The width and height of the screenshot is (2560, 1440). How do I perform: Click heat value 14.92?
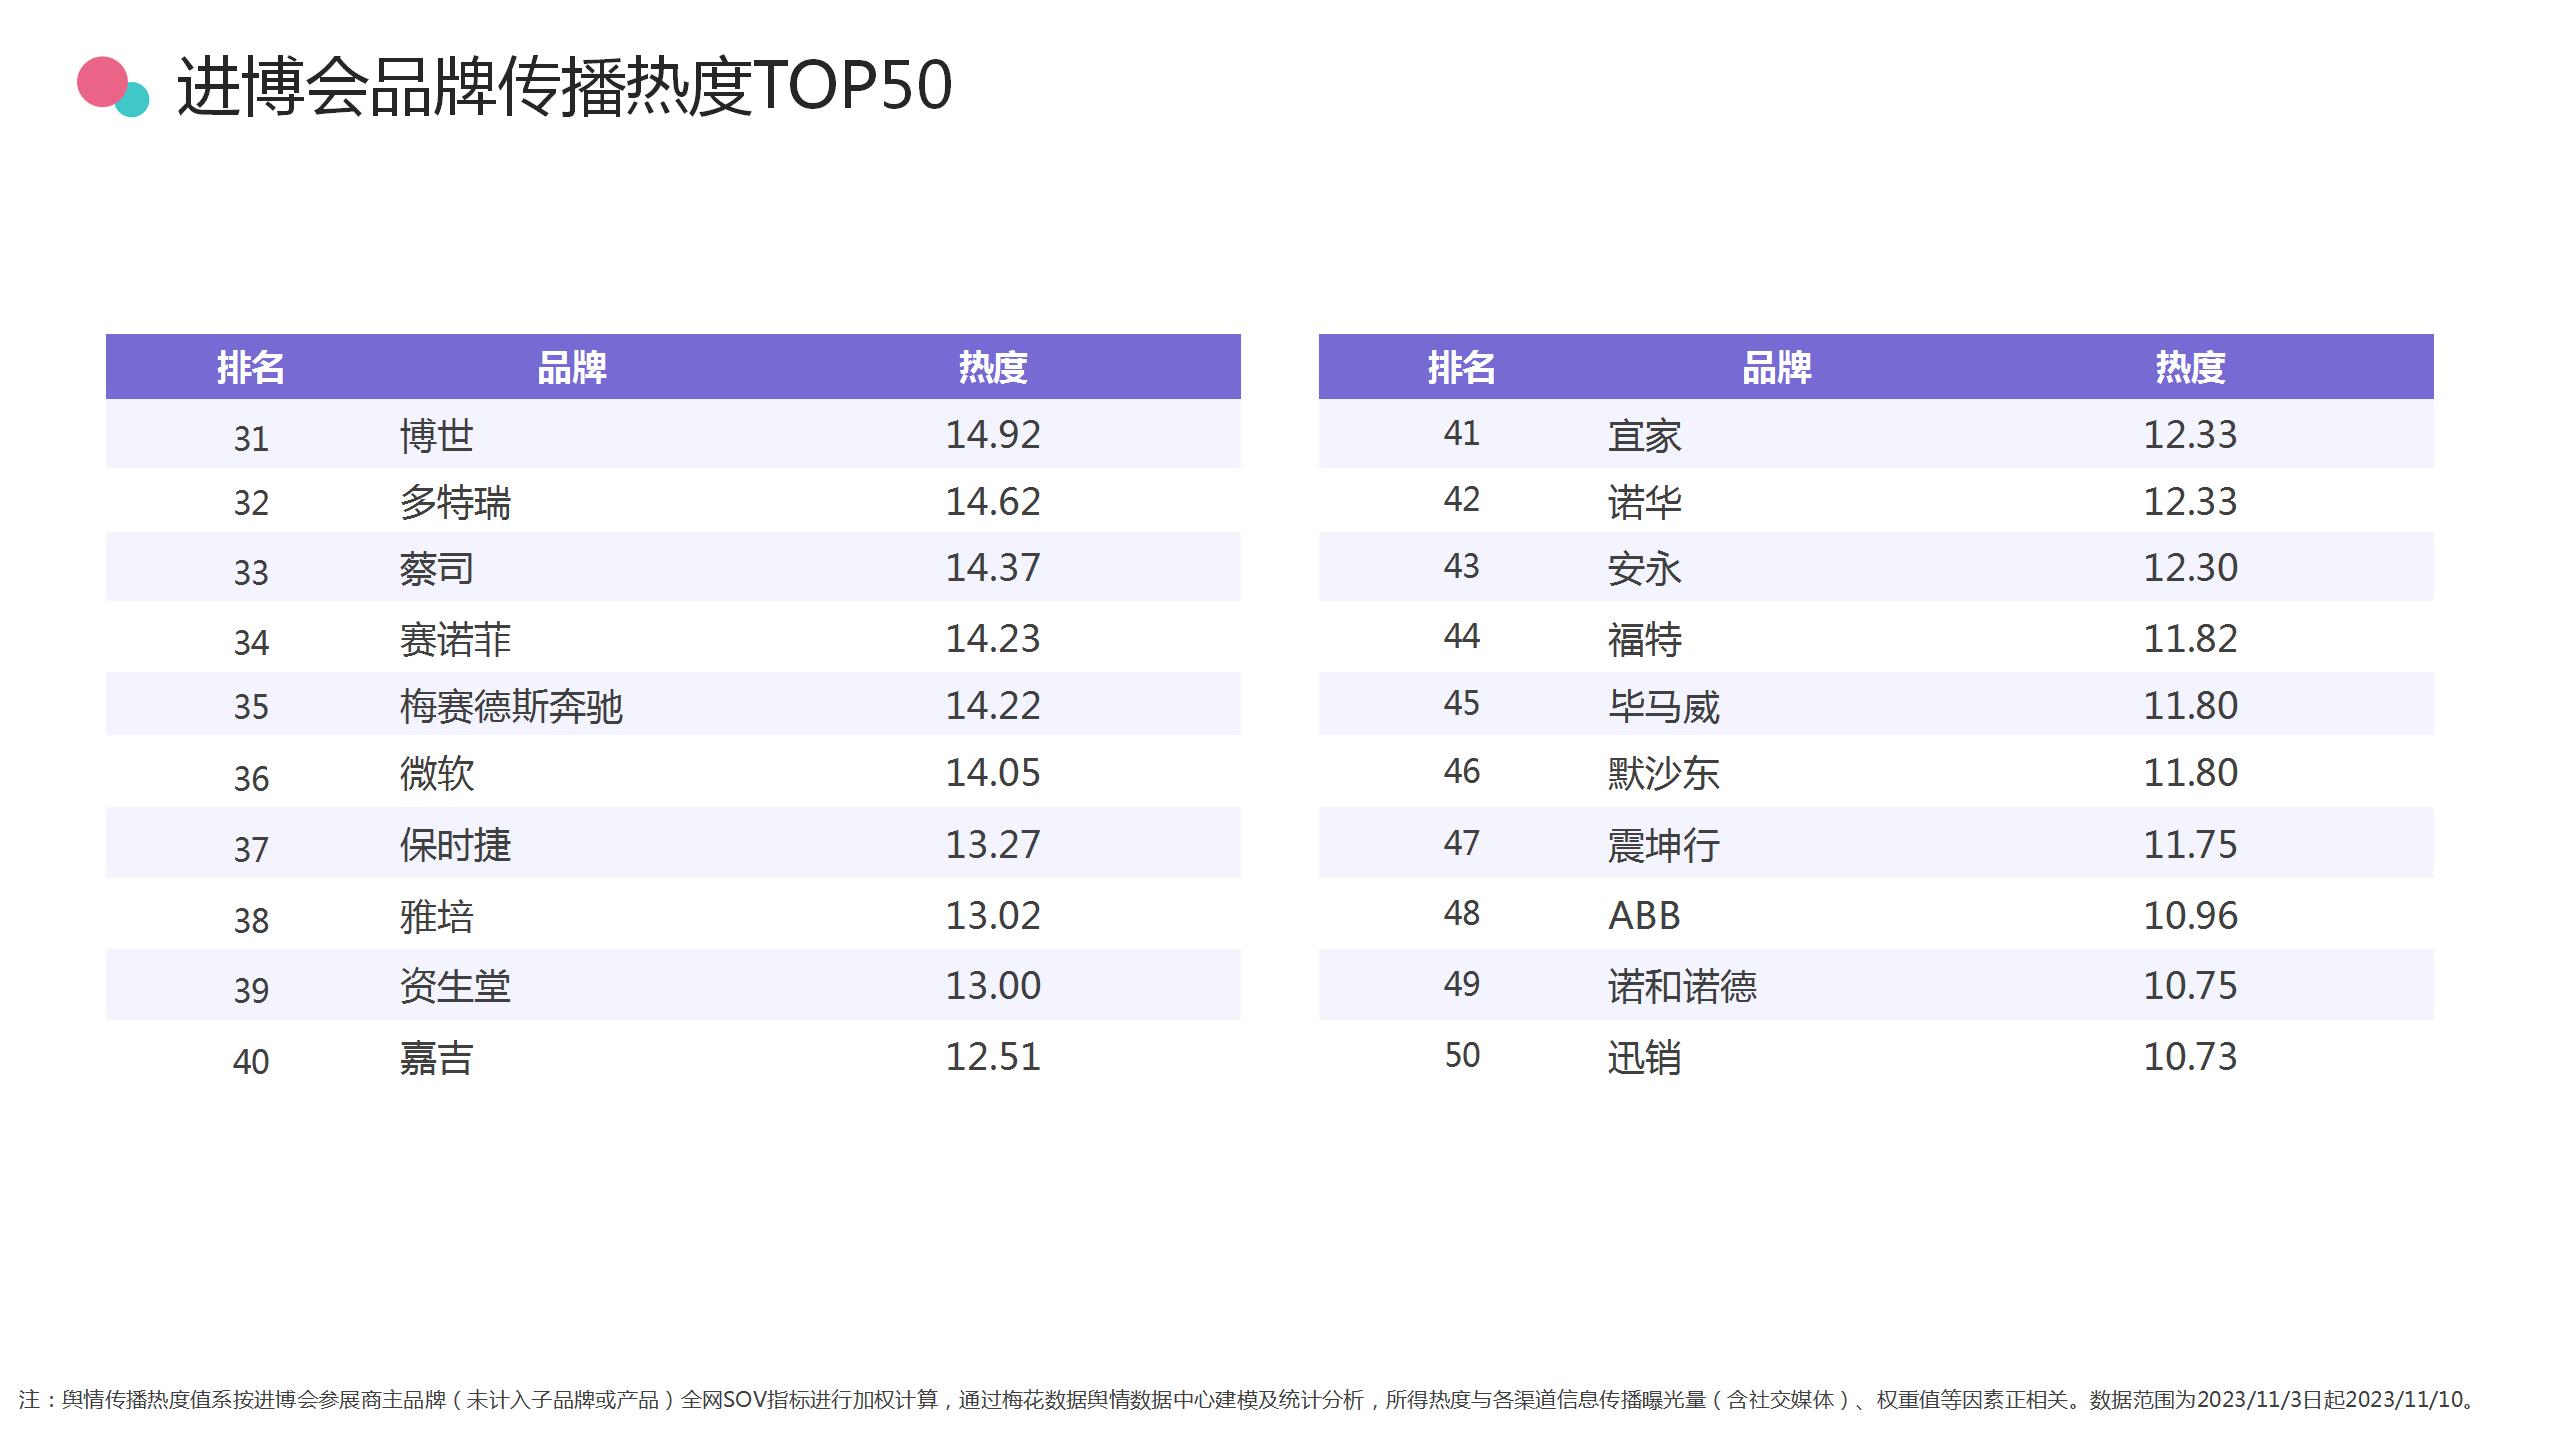(x=993, y=435)
